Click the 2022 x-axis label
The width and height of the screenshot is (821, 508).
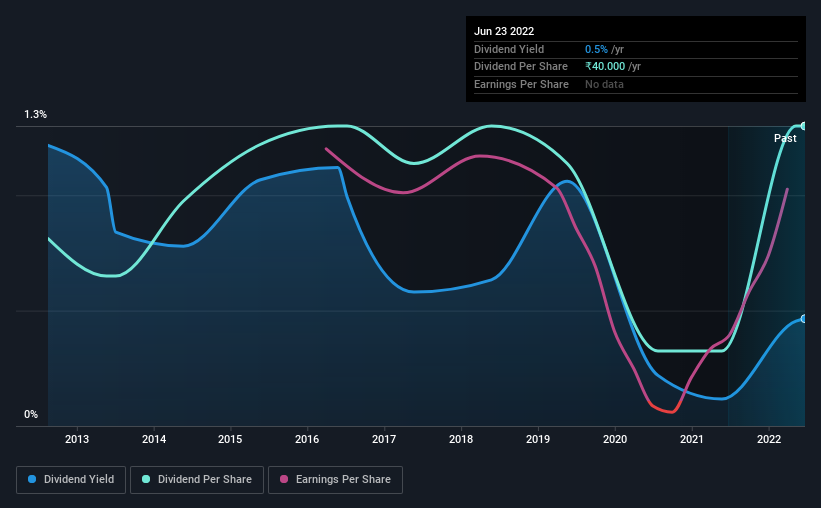coord(769,439)
